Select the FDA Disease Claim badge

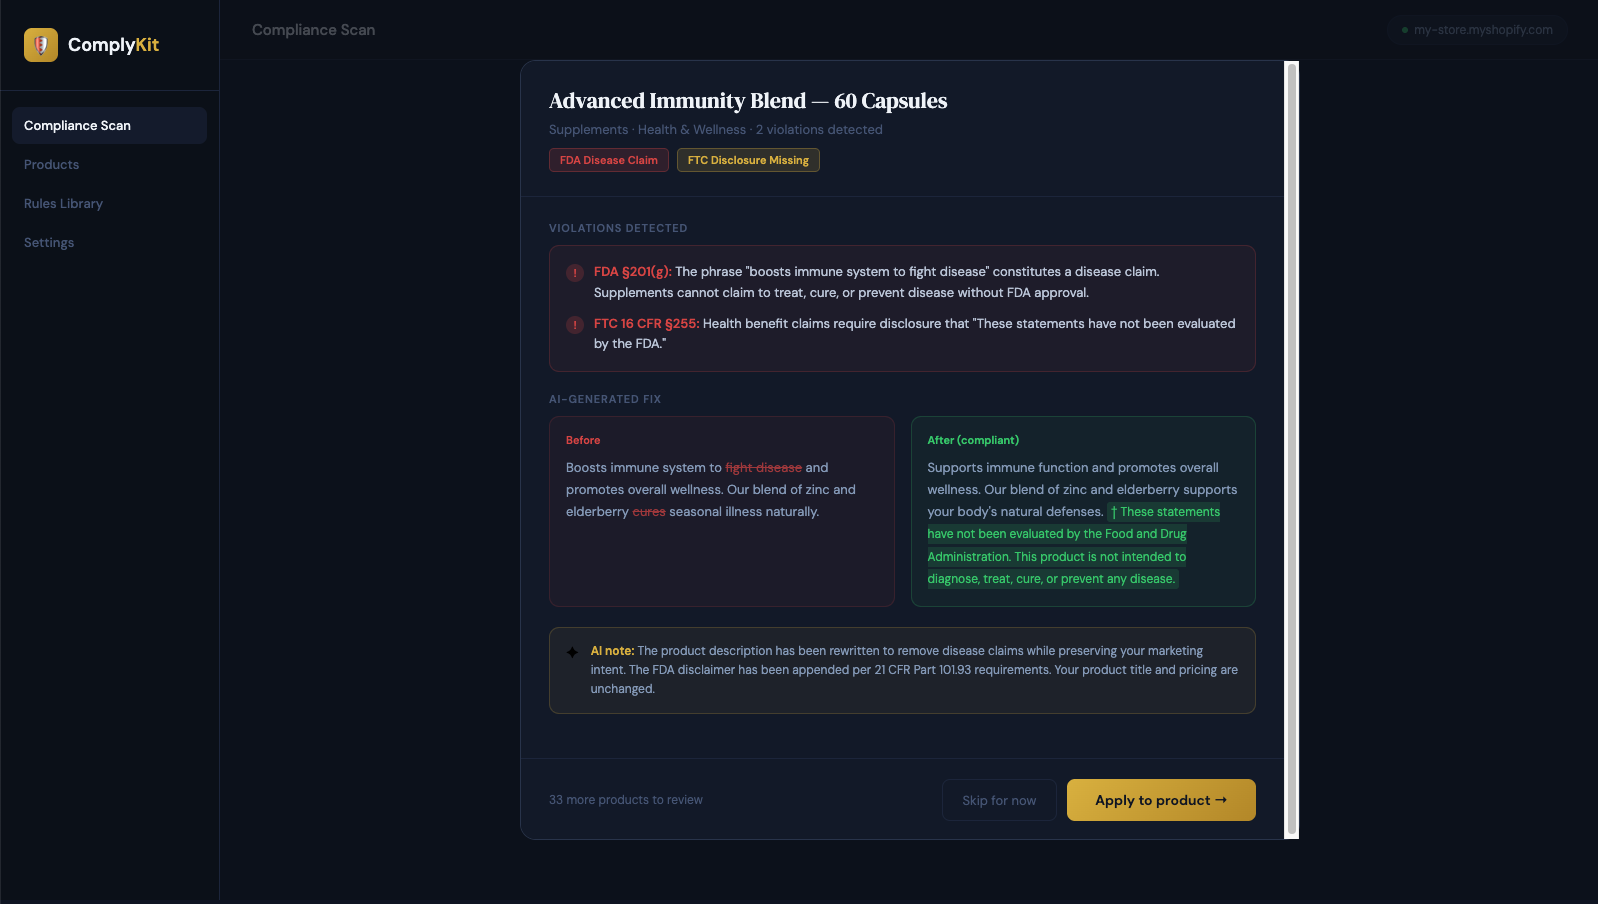tap(608, 160)
